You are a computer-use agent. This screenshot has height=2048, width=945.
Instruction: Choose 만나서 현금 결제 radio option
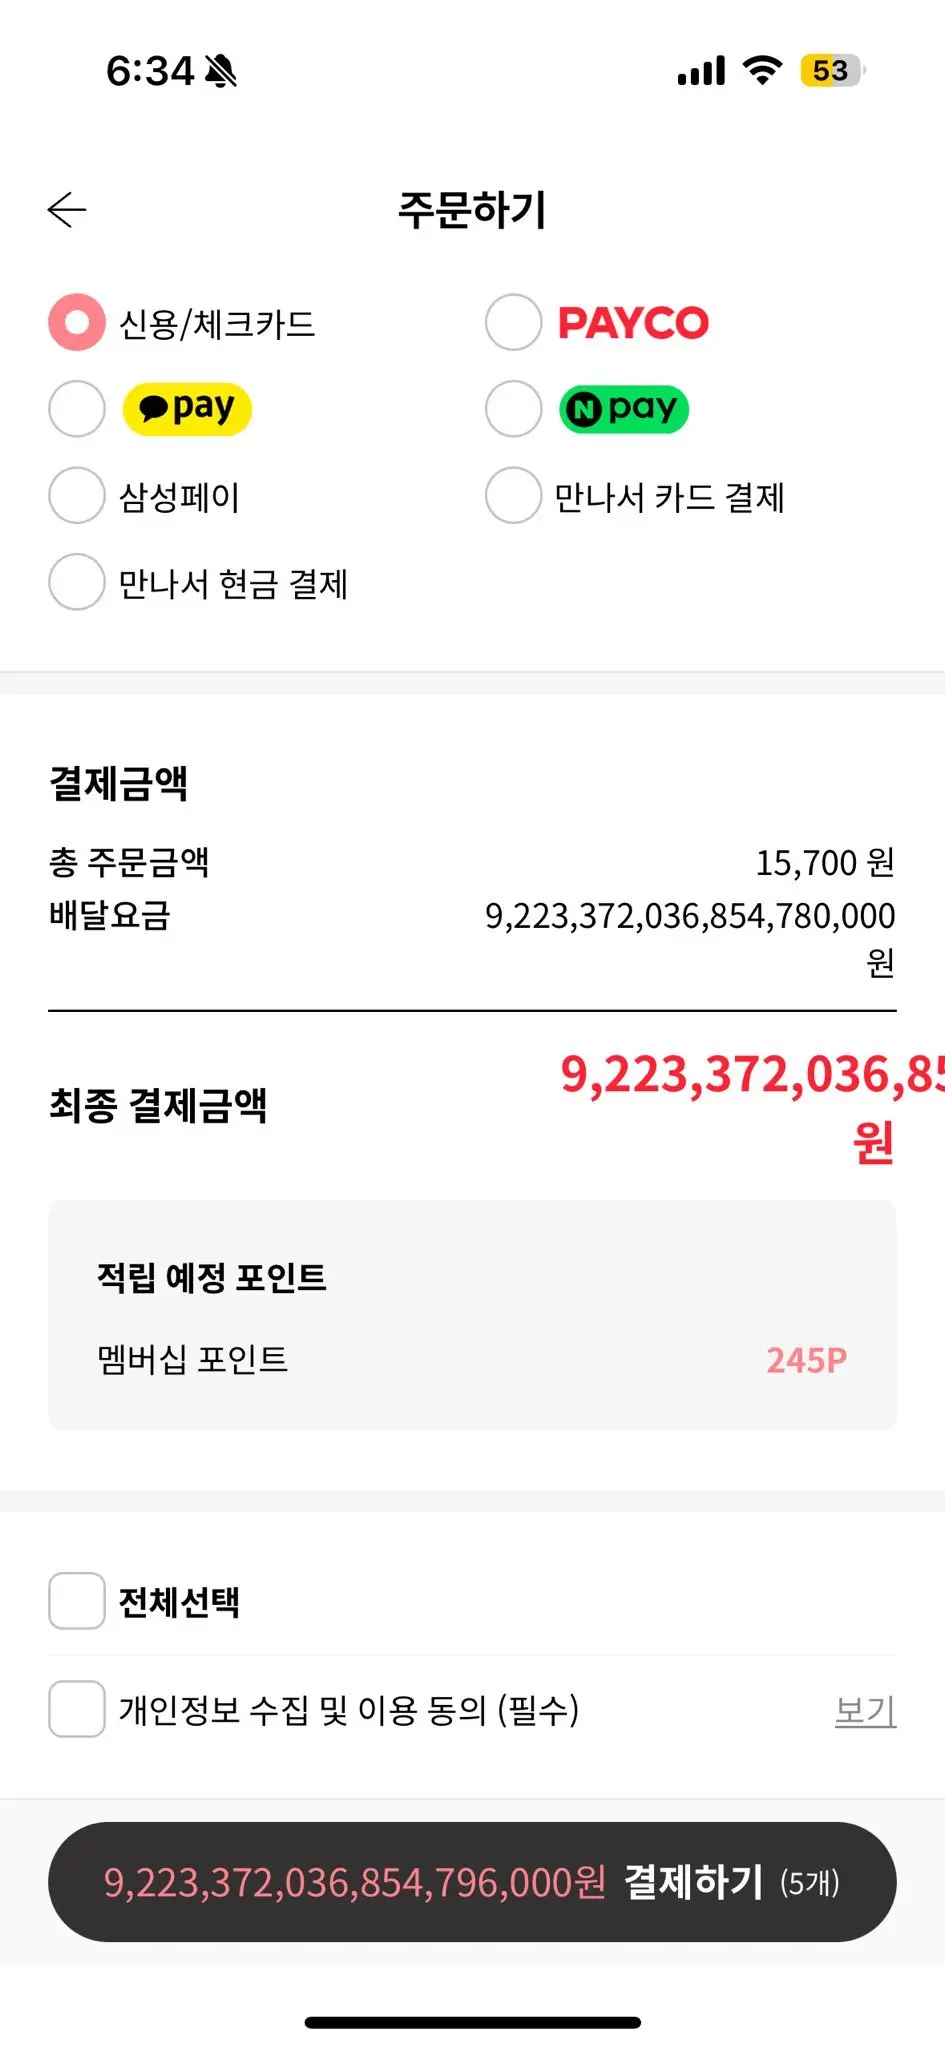point(77,582)
